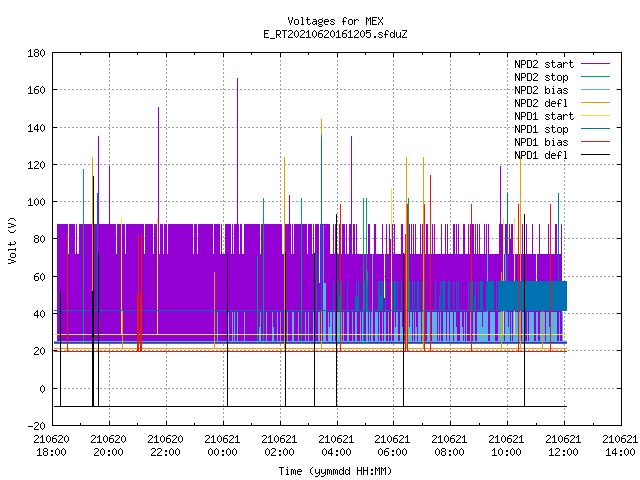Viewport: 640px width, 480px height.
Task: Click the NPD2 defl legend label
Action: (541, 103)
